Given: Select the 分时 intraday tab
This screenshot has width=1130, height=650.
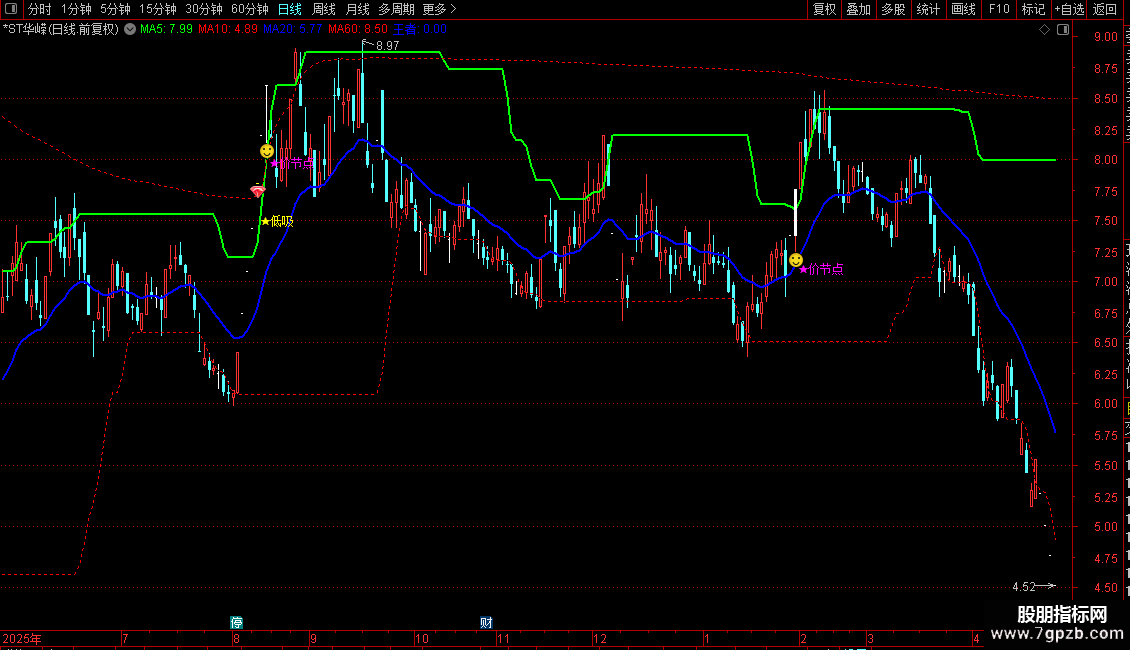Looking at the screenshot, I should pos(40,9).
